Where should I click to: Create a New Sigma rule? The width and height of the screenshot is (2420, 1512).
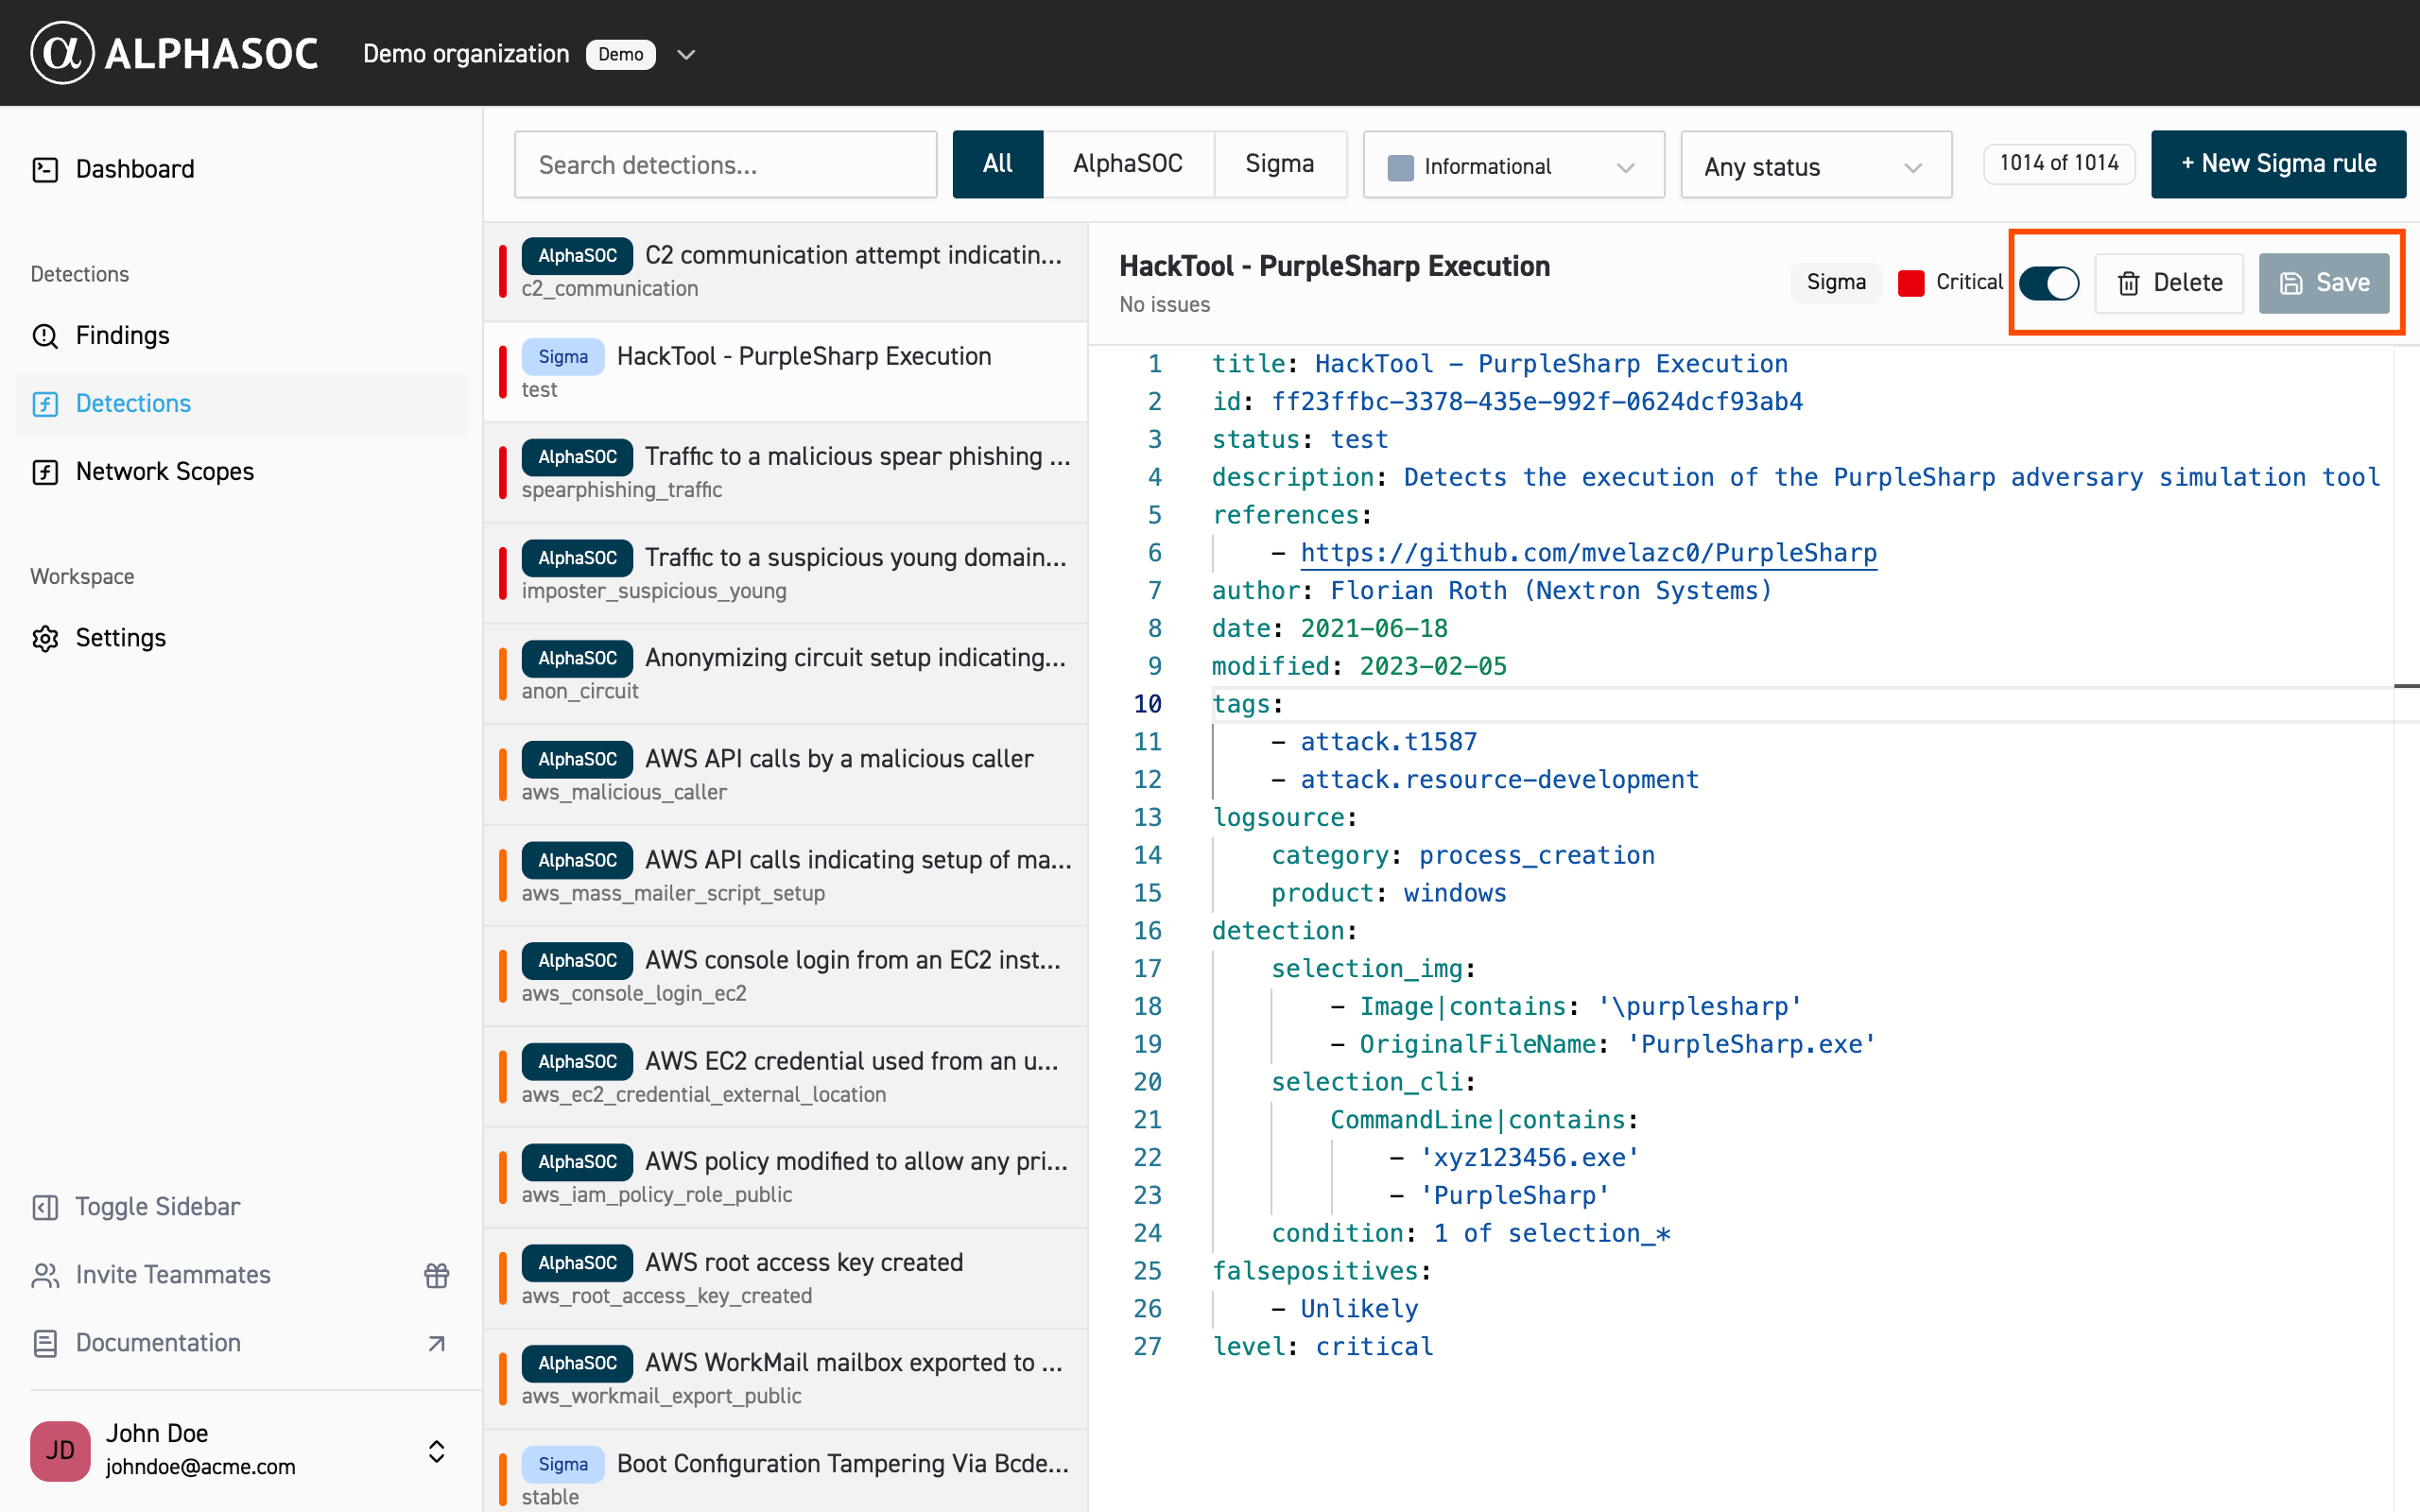pos(2278,164)
